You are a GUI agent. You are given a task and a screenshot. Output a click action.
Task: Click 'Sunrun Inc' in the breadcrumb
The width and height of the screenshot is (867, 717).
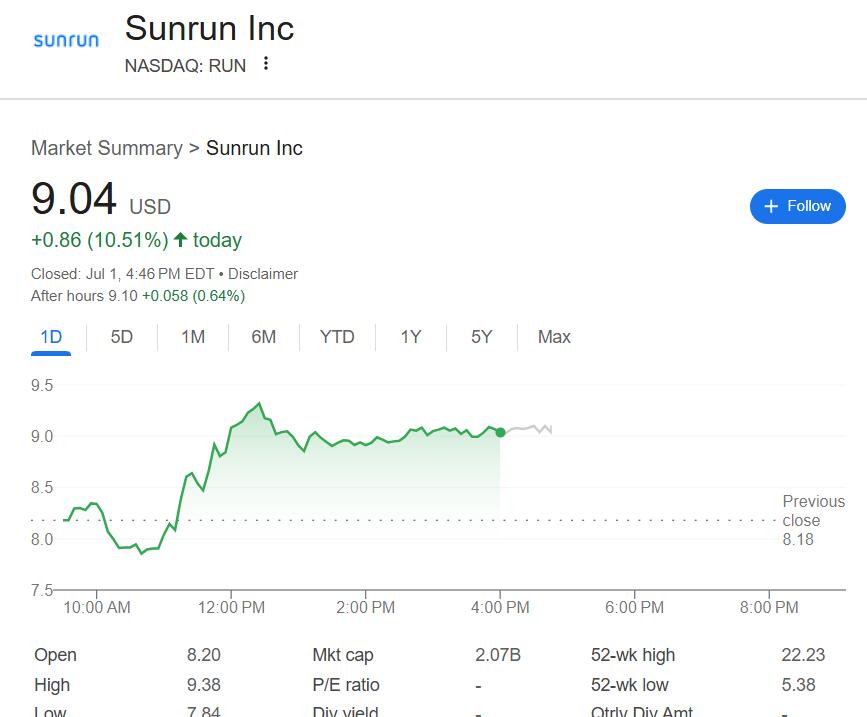coord(254,148)
